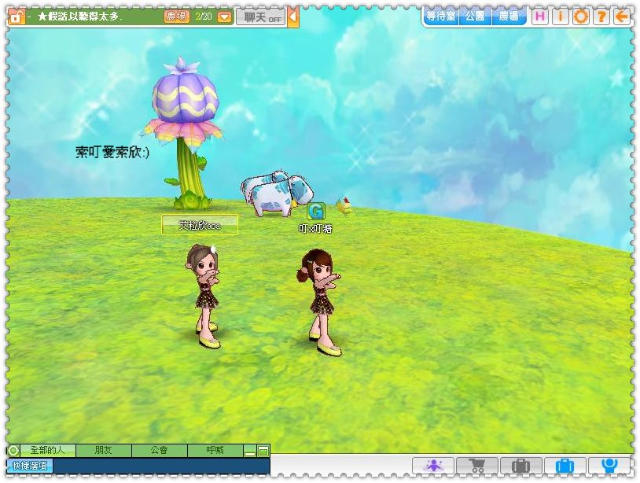Open the gray suitcase inventory icon
The height and width of the screenshot is (483, 640).
(x=521, y=465)
